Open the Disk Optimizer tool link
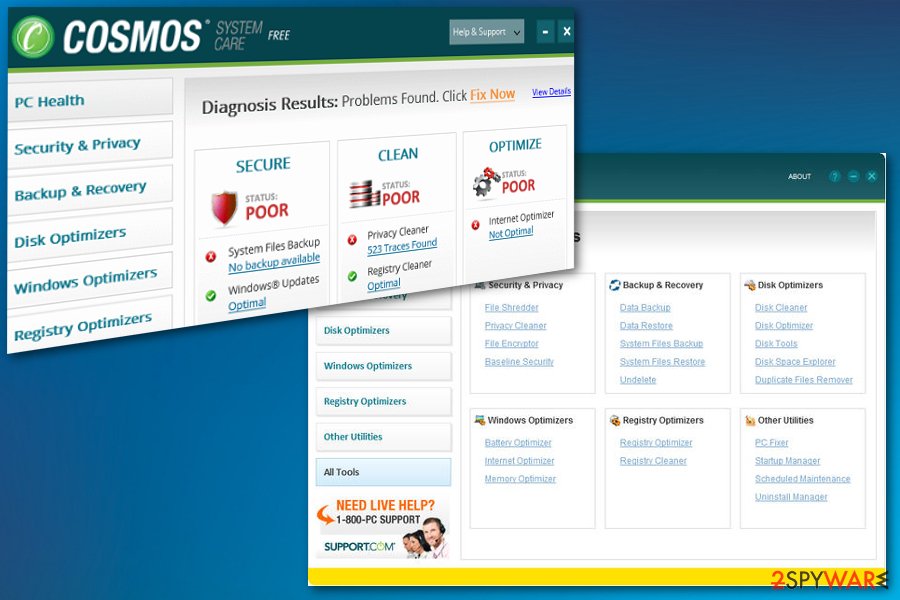 tap(784, 326)
